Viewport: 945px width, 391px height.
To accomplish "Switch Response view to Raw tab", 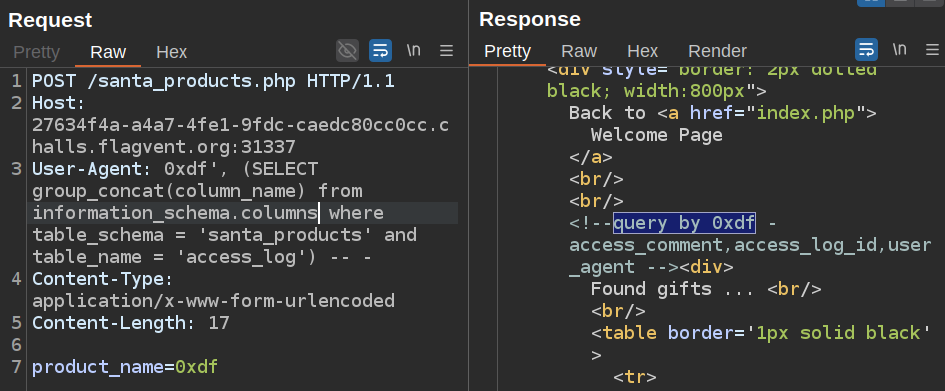I will click(x=579, y=51).
